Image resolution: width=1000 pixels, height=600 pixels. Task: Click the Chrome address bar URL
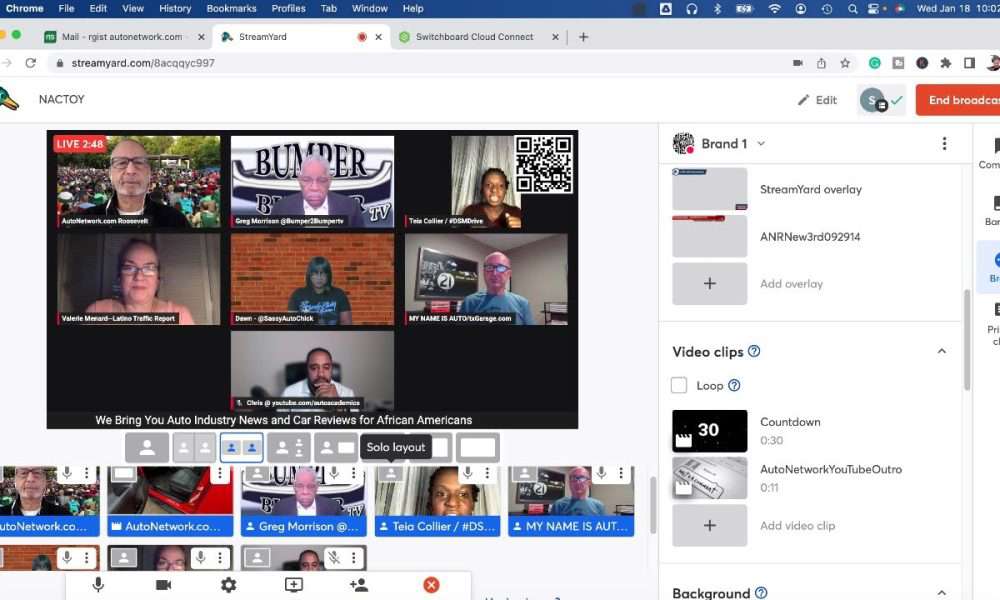coord(143,63)
